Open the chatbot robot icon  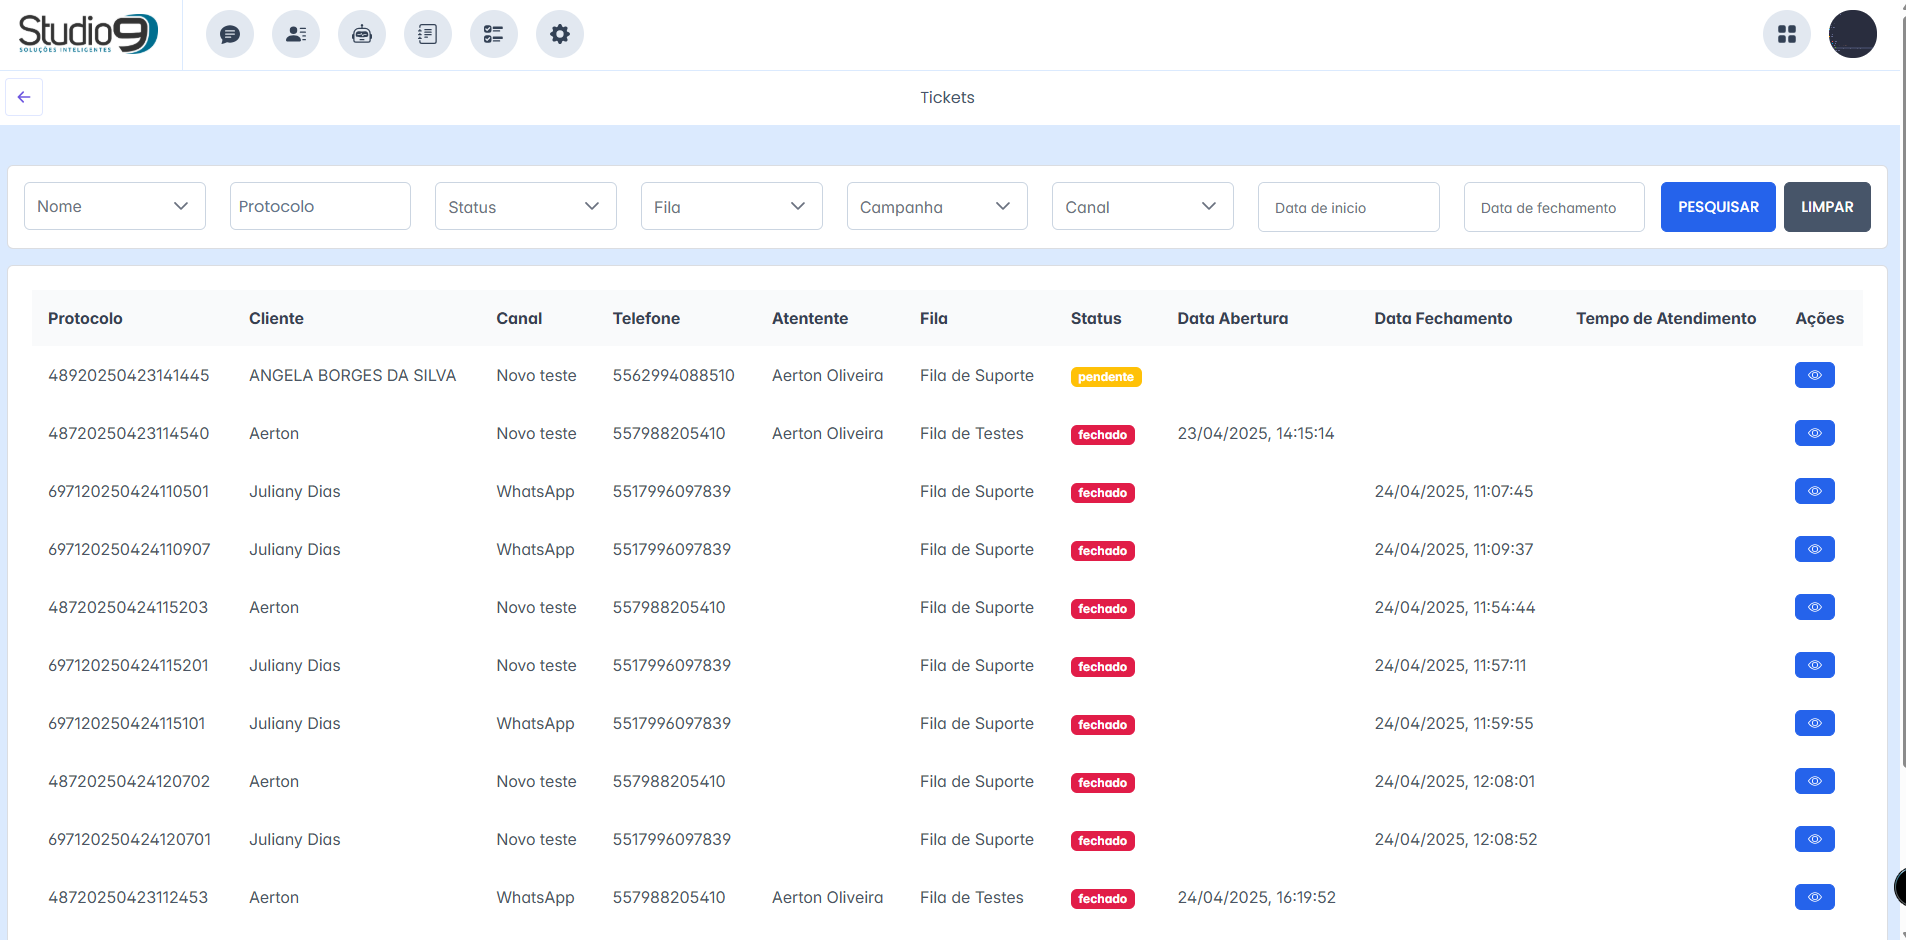click(362, 34)
